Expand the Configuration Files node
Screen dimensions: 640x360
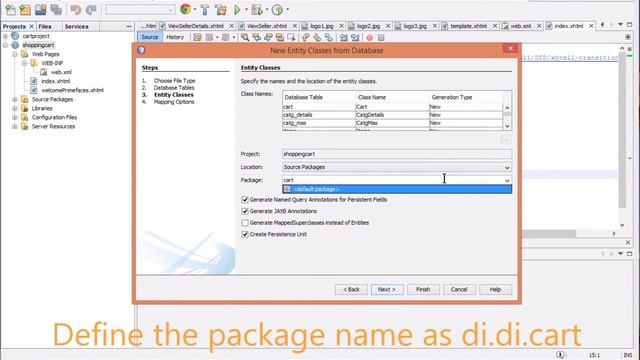tap(15, 117)
